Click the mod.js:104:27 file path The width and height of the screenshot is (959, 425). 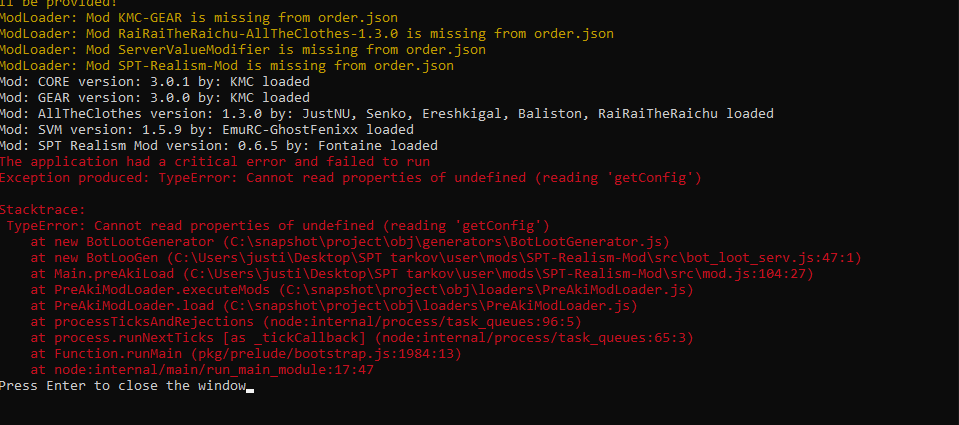[498, 274]
